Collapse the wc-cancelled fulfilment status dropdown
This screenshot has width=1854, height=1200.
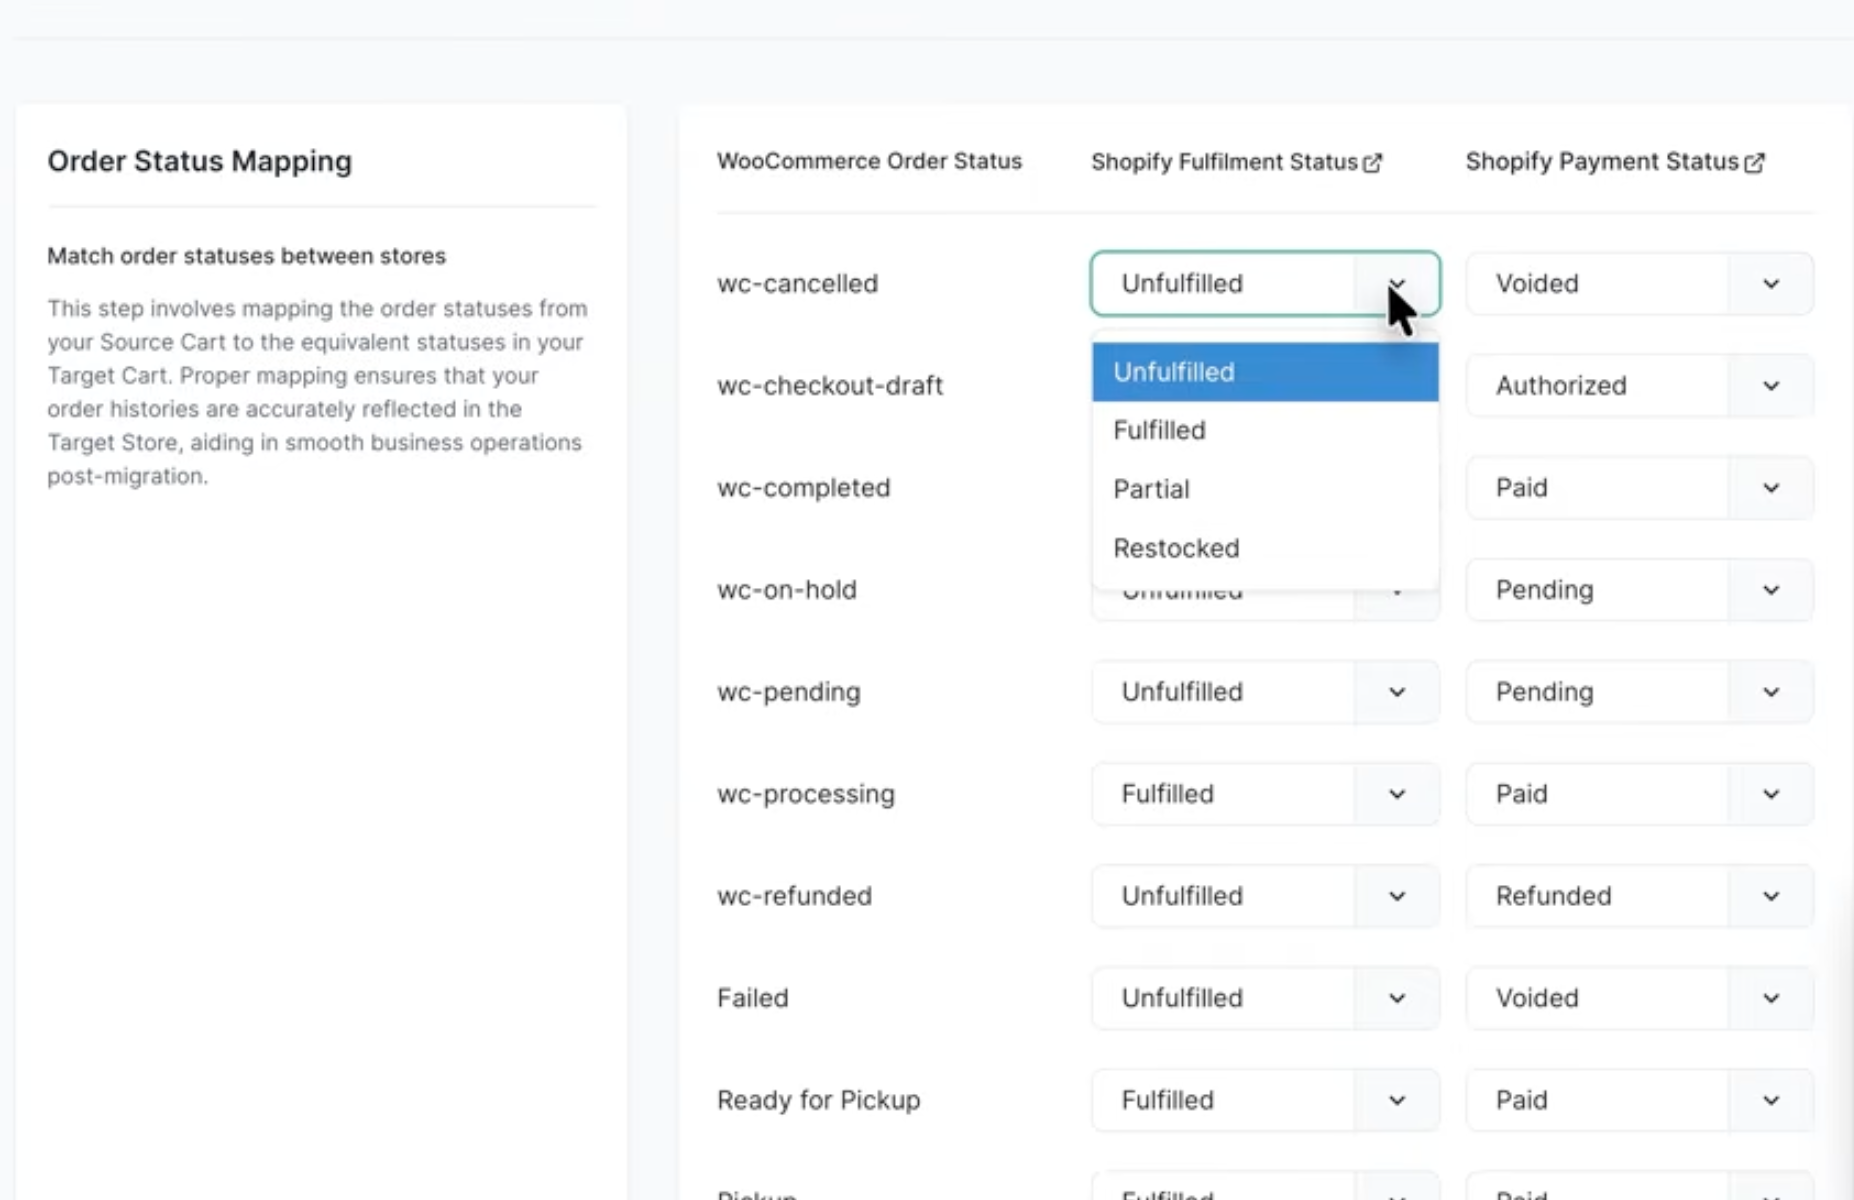click(1265, 284)
